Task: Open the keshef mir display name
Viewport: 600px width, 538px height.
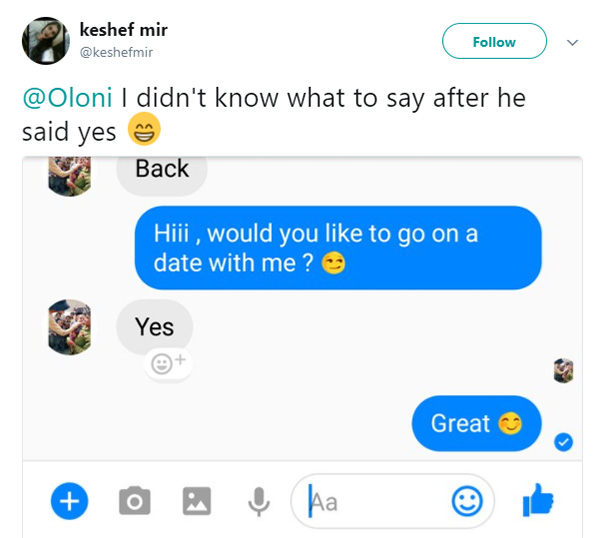Action: [x=124, y=30]
